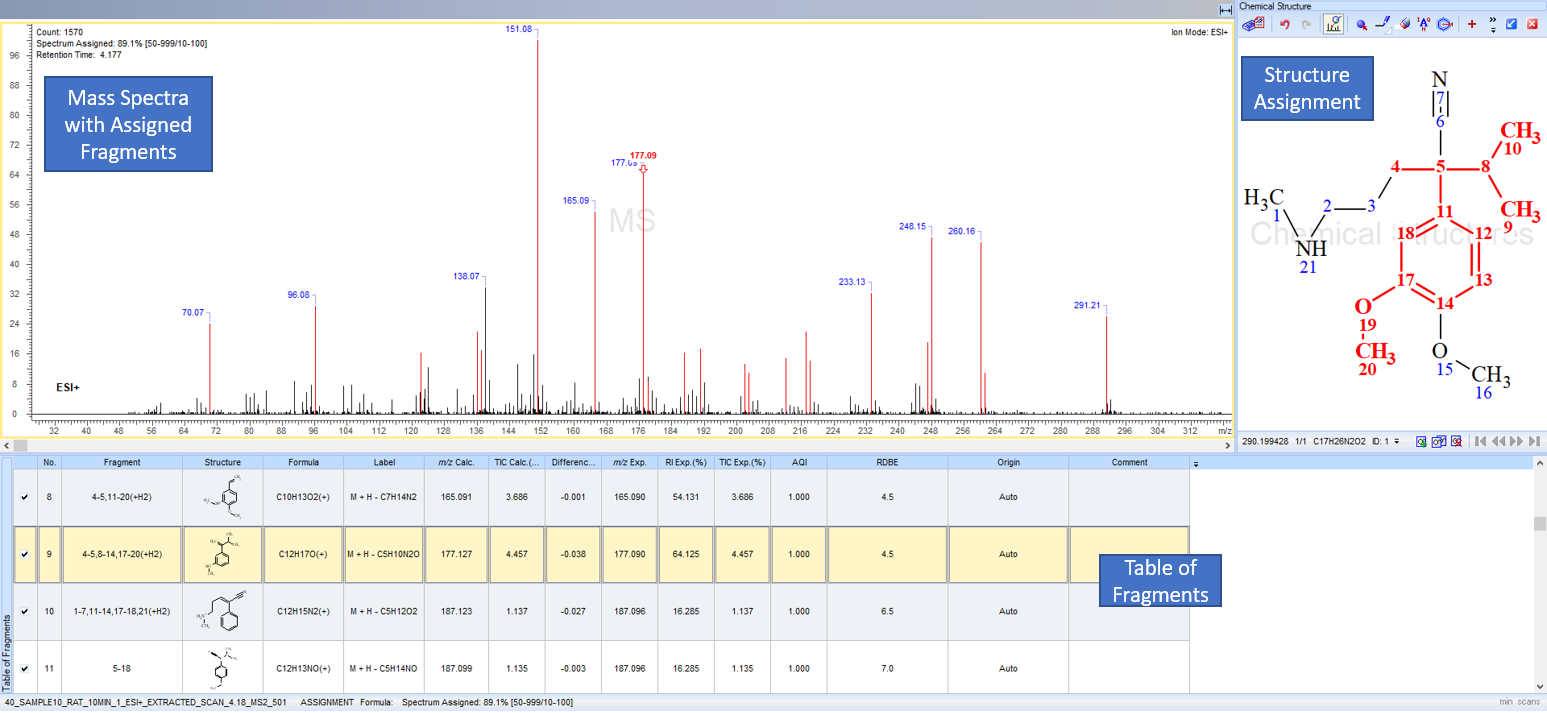Image resolution: width=1547 pixels, height=713 pixels.
Task: Open the ID: 1 dropdown arrow
Action: pos(1396,442)
